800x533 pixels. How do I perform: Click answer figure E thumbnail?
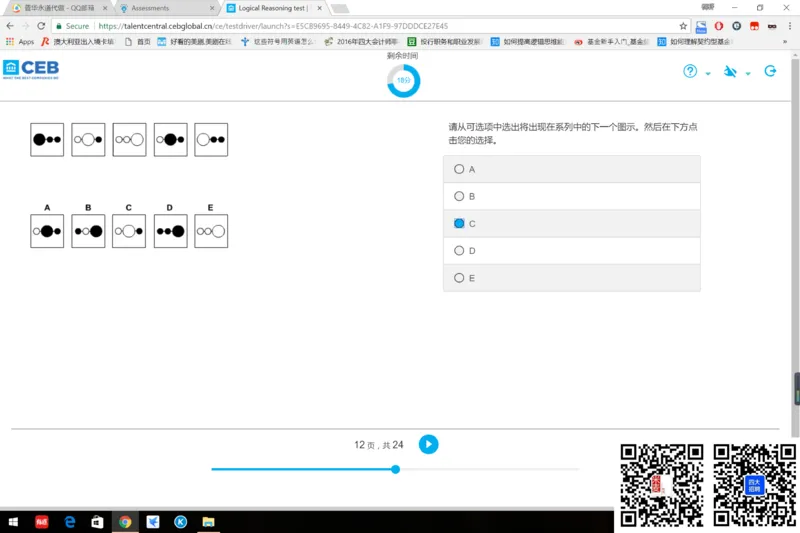tap(211, 231)
